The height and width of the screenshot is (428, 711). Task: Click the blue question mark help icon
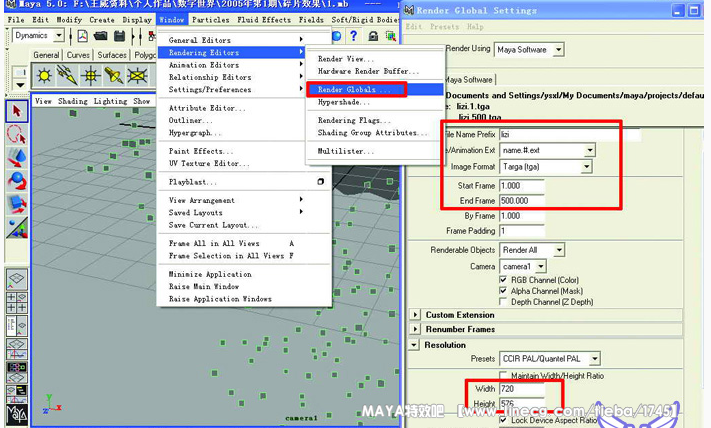(354, 35)
